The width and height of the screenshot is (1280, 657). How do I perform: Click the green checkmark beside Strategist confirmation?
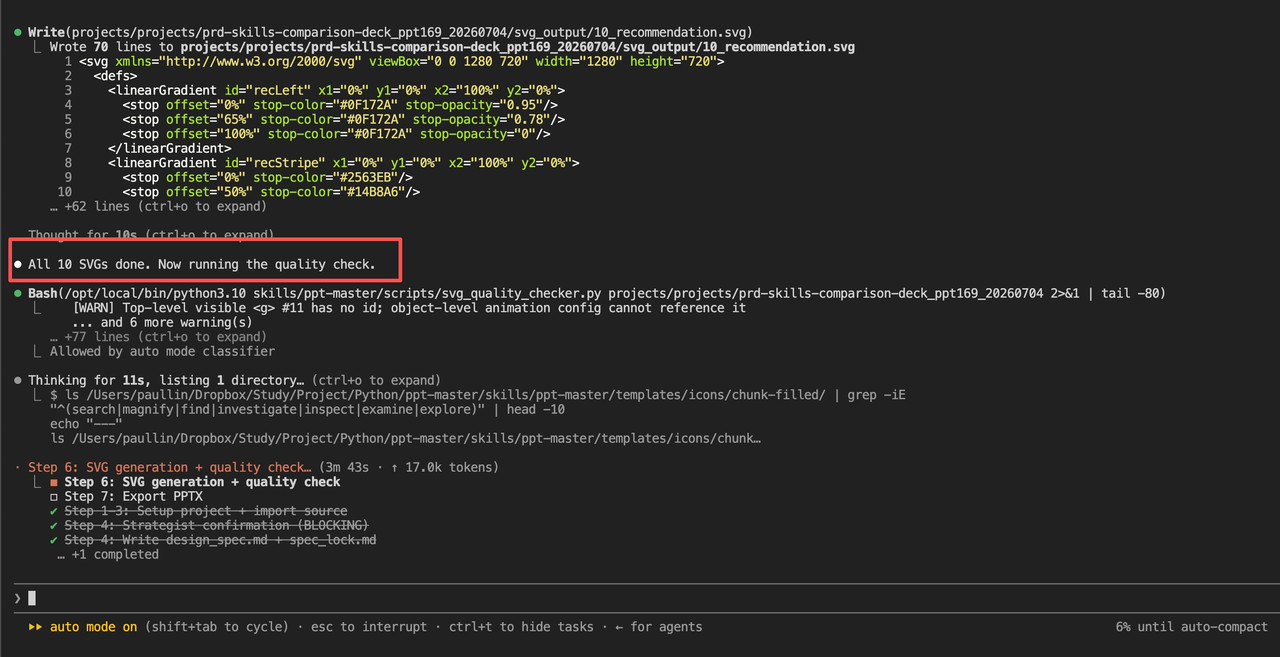54,525
